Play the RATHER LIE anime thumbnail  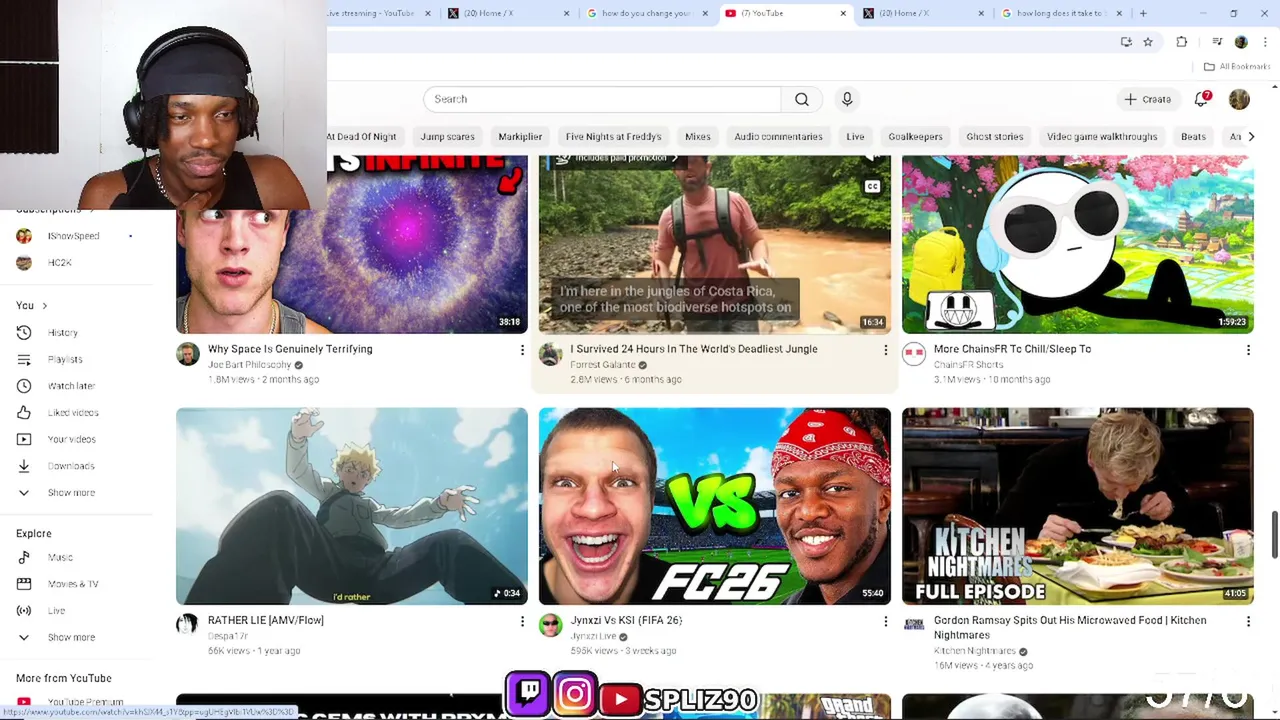351,506
